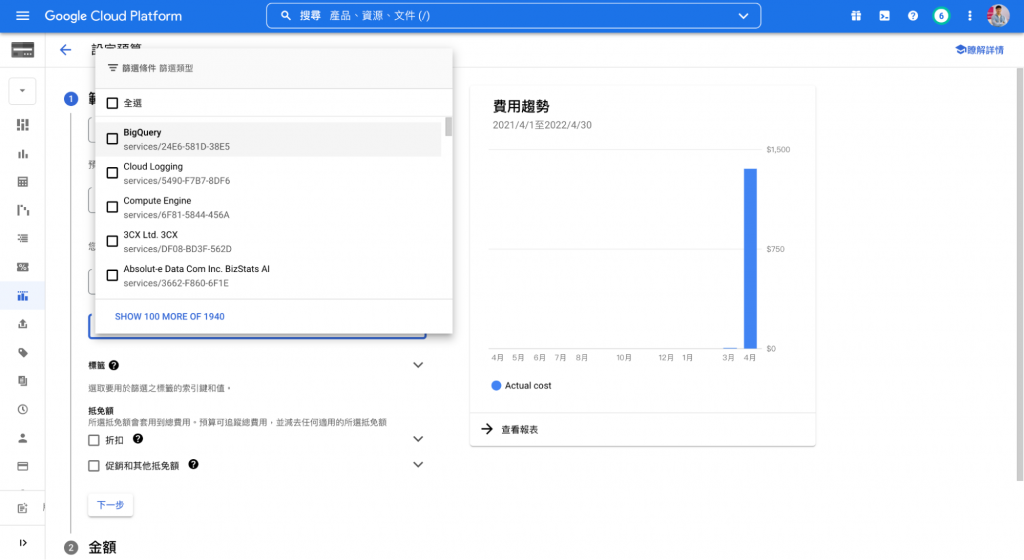Screen dimensions: 1024x560
Task: Open the percent discount analysis icon
Action: [23, 267]
